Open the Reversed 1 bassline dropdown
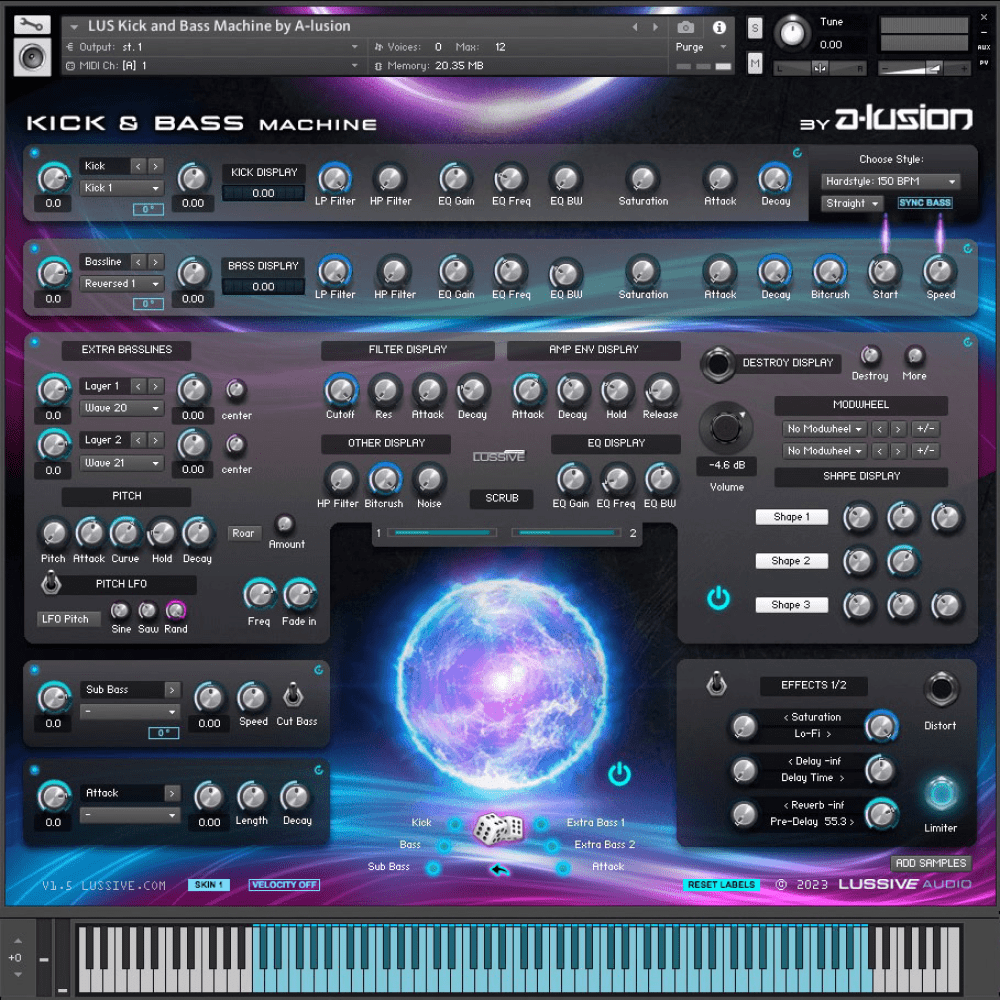 coord(121,284)
